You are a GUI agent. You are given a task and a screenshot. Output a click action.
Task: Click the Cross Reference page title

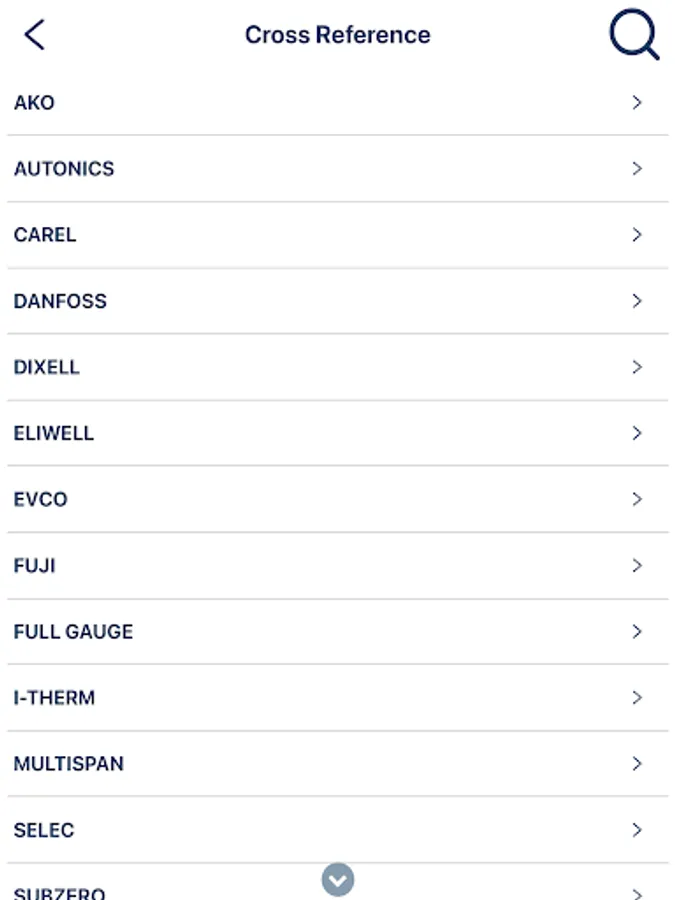(x=338, y=35)
